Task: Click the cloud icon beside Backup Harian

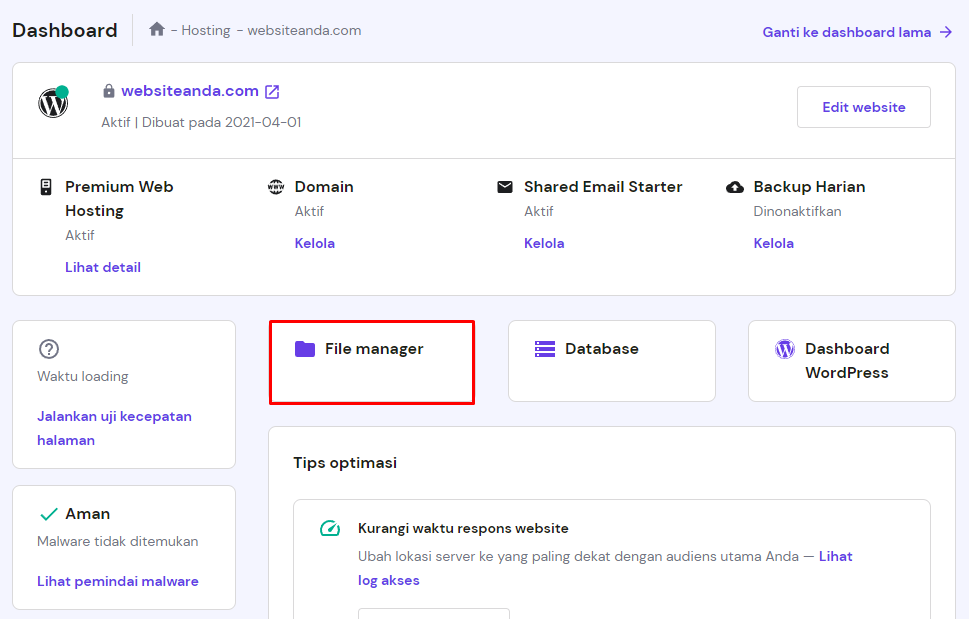Action: [735, 186]
